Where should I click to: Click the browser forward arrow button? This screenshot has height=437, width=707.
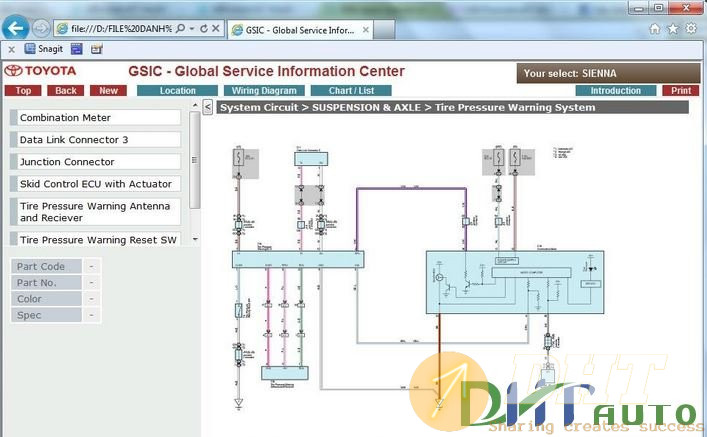click(x=41, y=28)
